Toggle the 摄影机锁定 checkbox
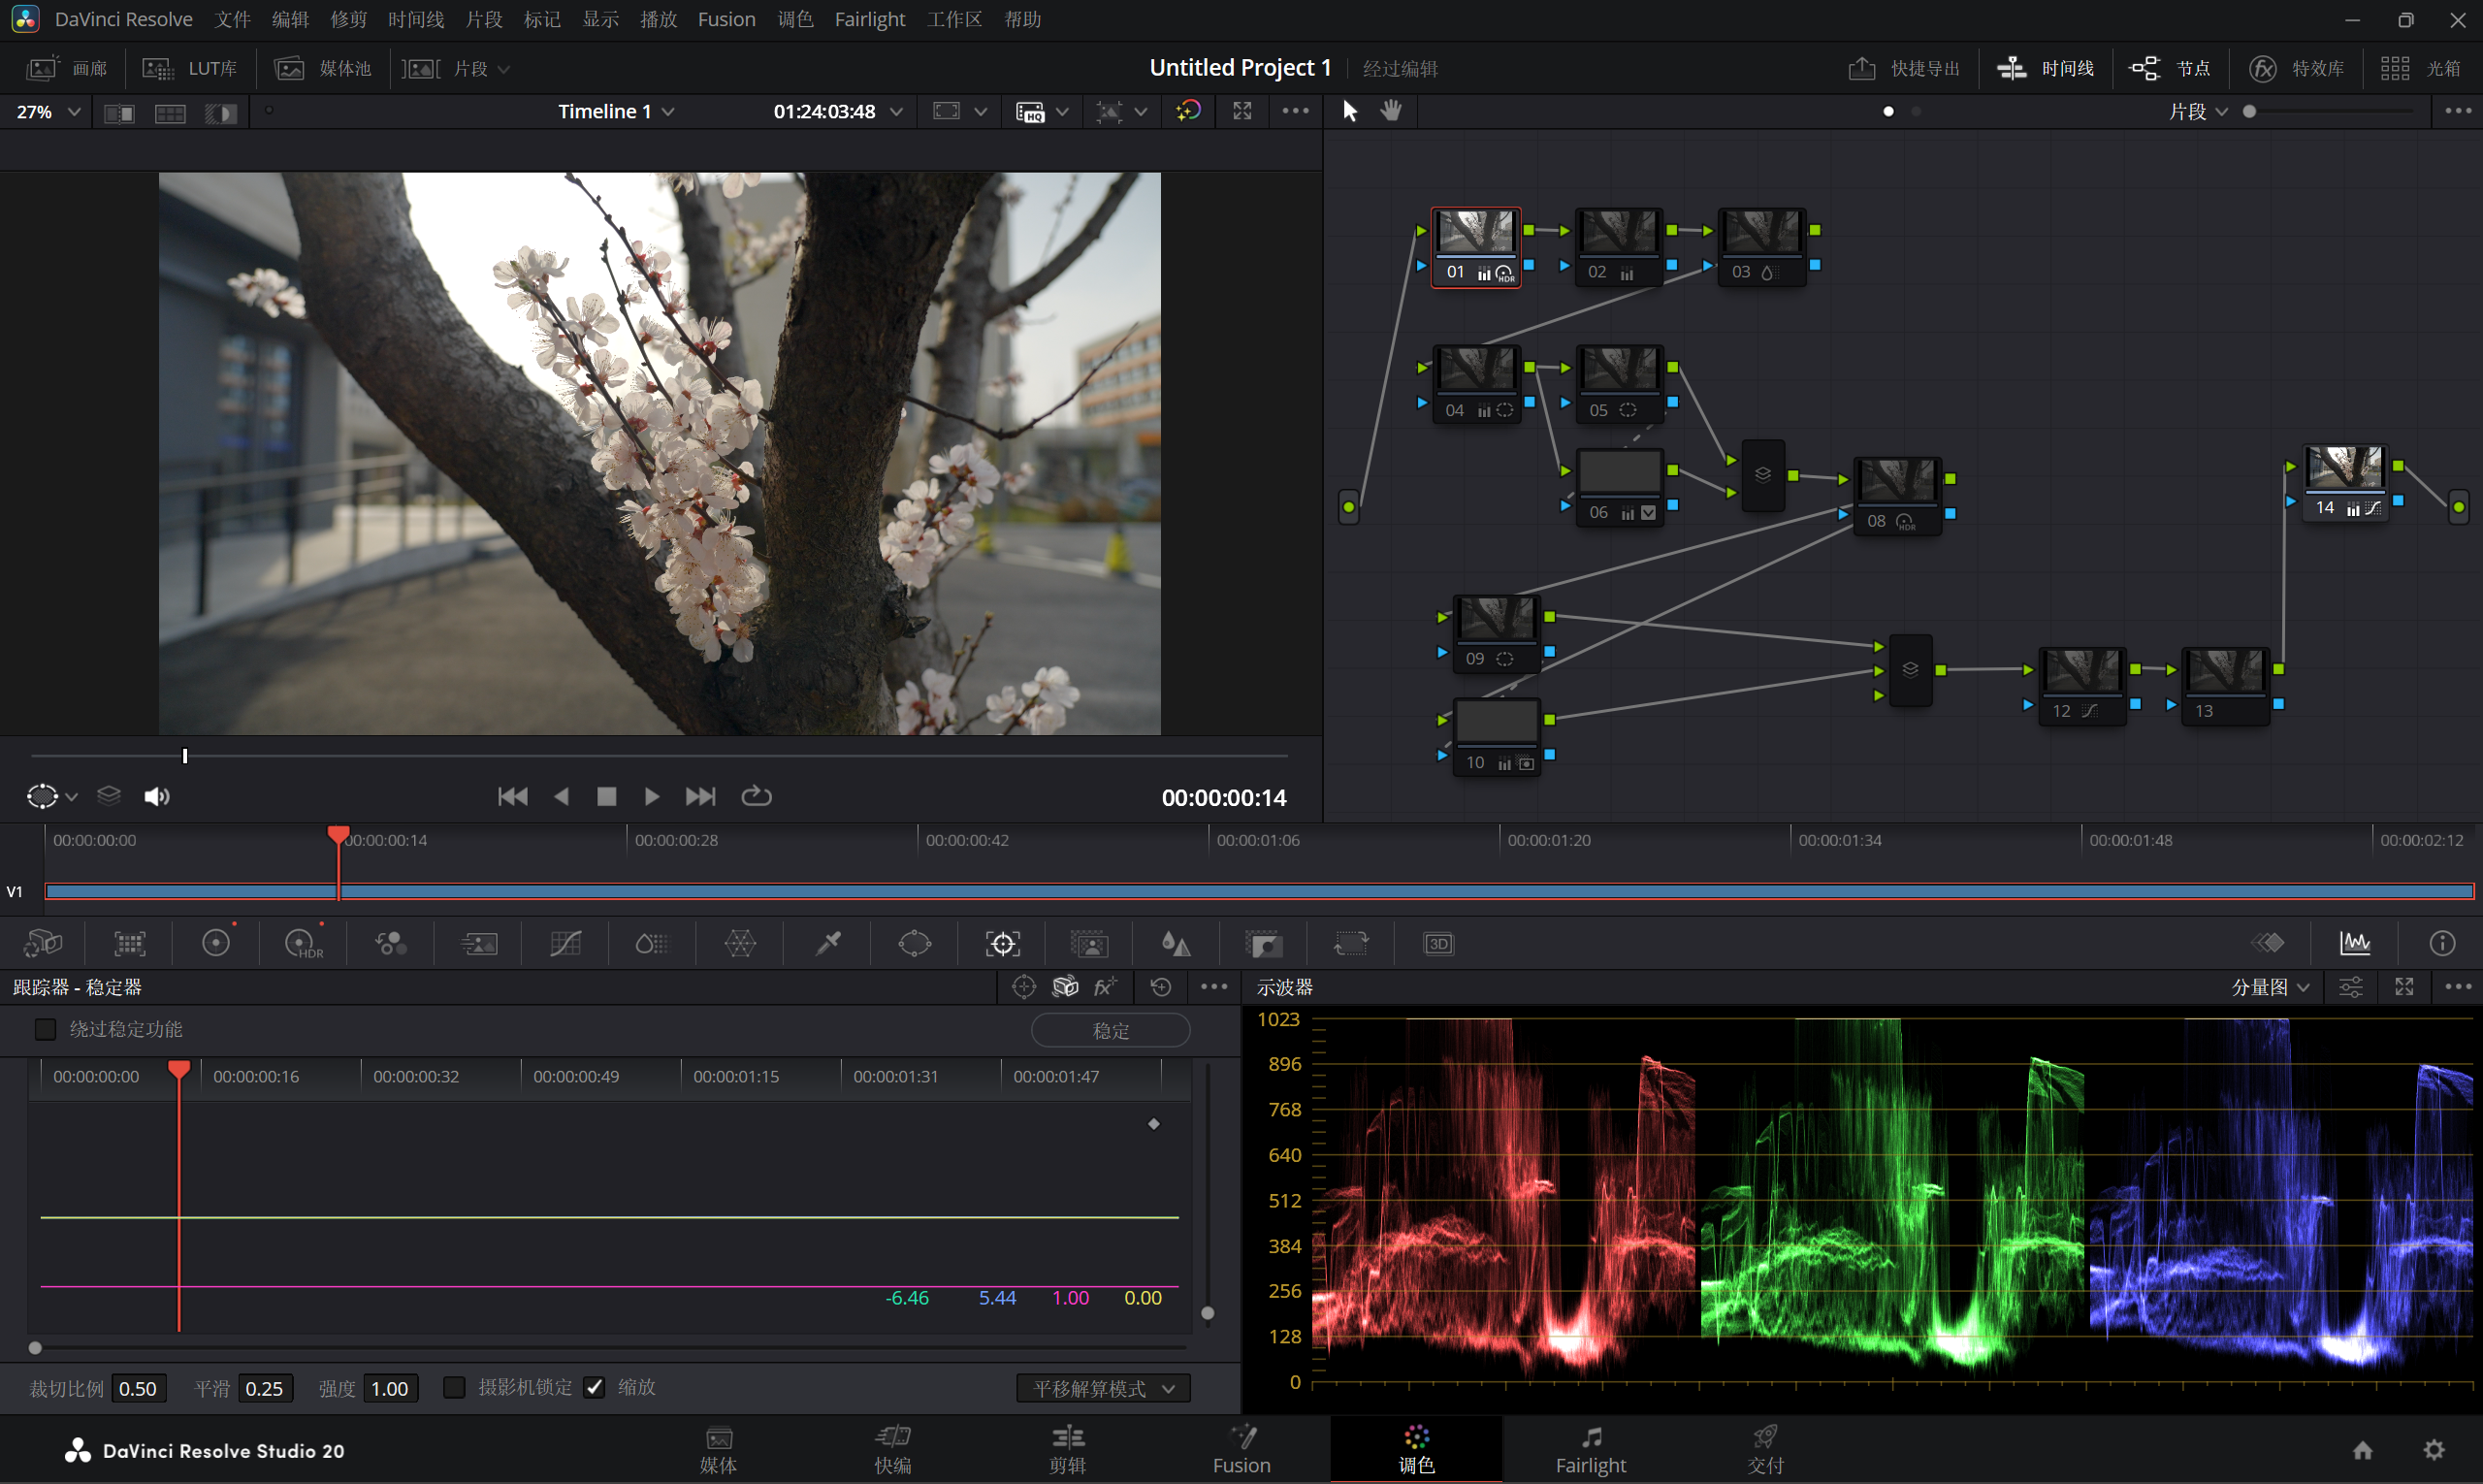Screen dimensions: 2483x1484 pos(454,1387)
